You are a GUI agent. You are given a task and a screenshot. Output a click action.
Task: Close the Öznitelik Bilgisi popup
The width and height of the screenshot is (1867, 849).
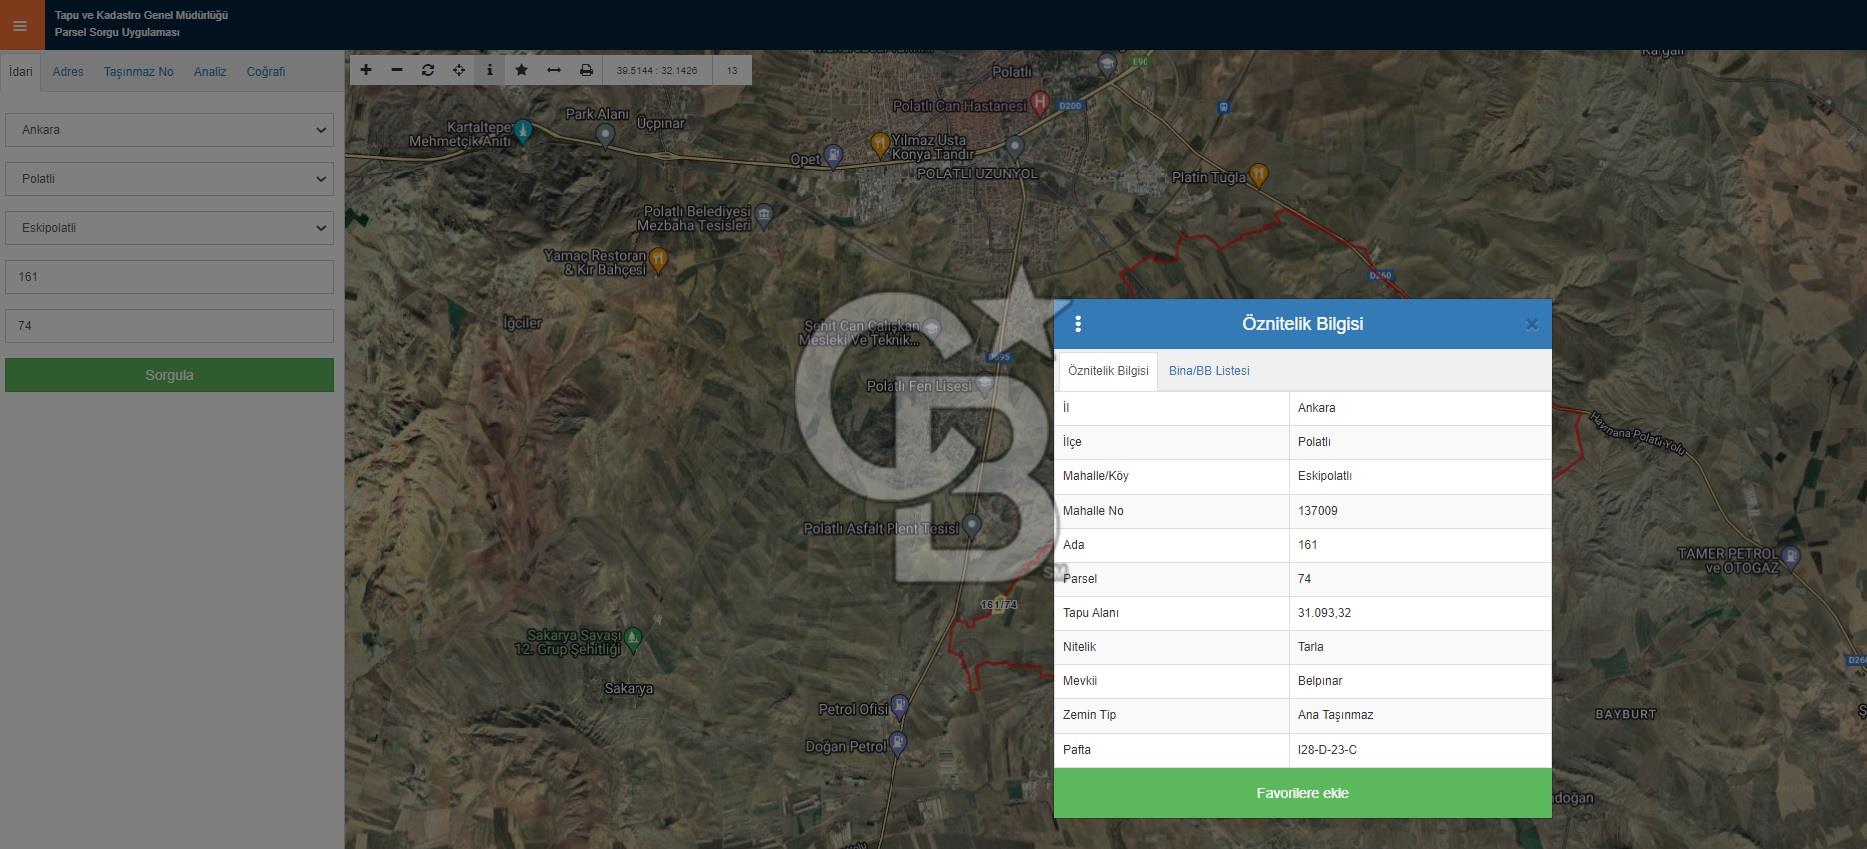pyautogui.click(x=1531, y=325)
